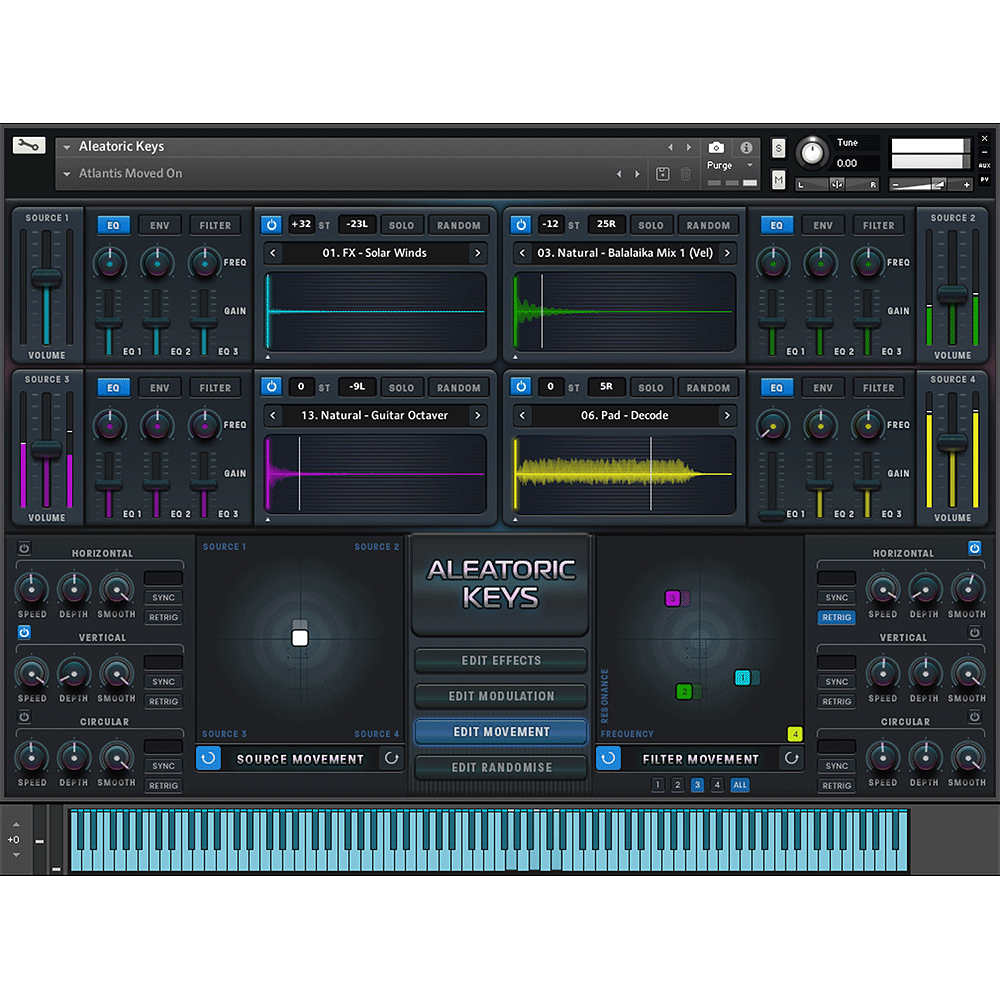Toggle Source 1 power button
Viewport: 1000px width, 999px height.
coord(271,225)
